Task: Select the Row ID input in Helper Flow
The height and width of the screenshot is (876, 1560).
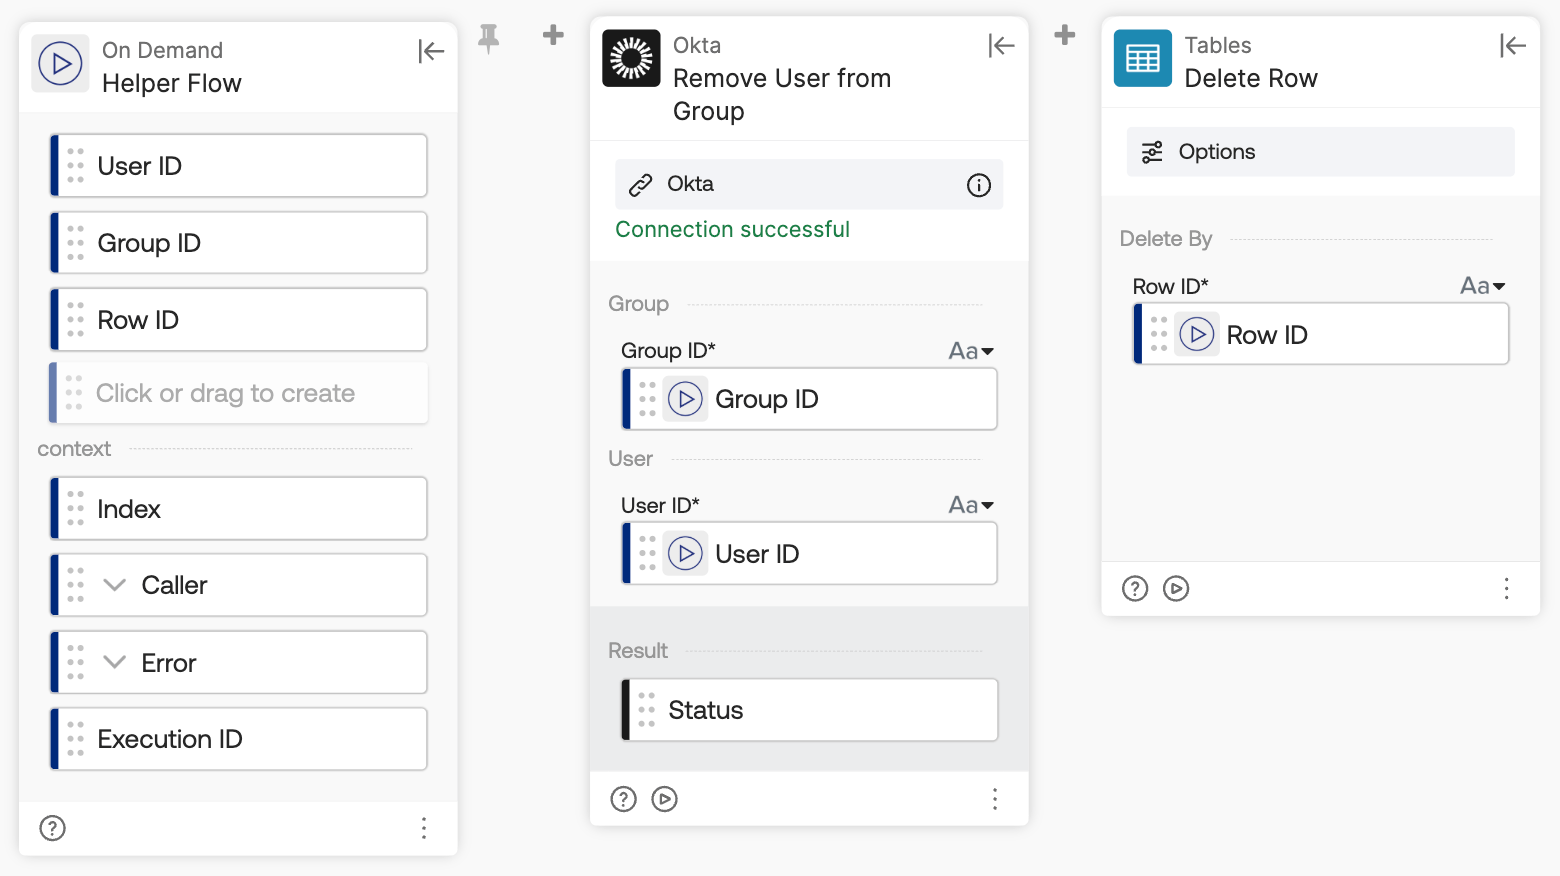Action: click(239, 320)
